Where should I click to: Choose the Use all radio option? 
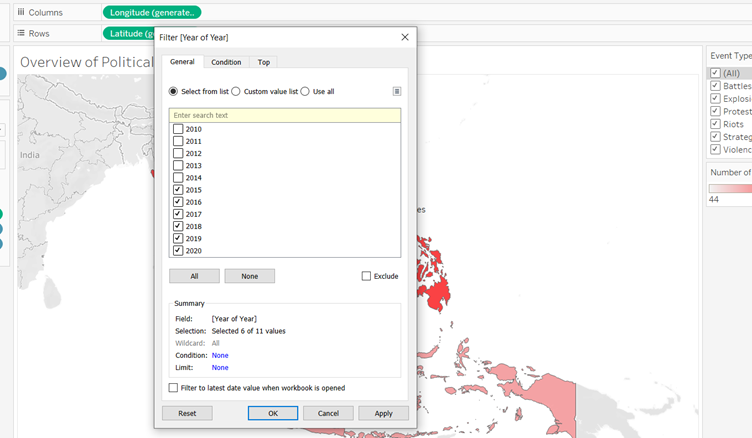coord(305,91)
